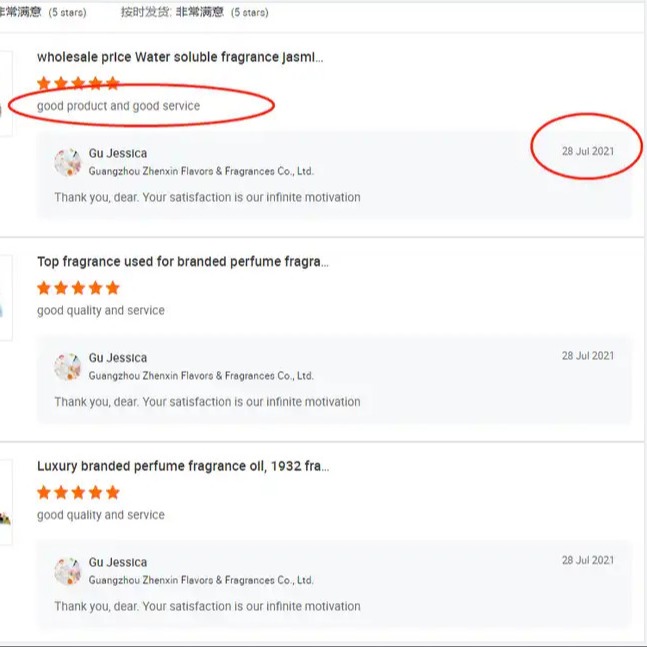Click Gu Jessica's name in the first reply

click(x=117, y=153)
